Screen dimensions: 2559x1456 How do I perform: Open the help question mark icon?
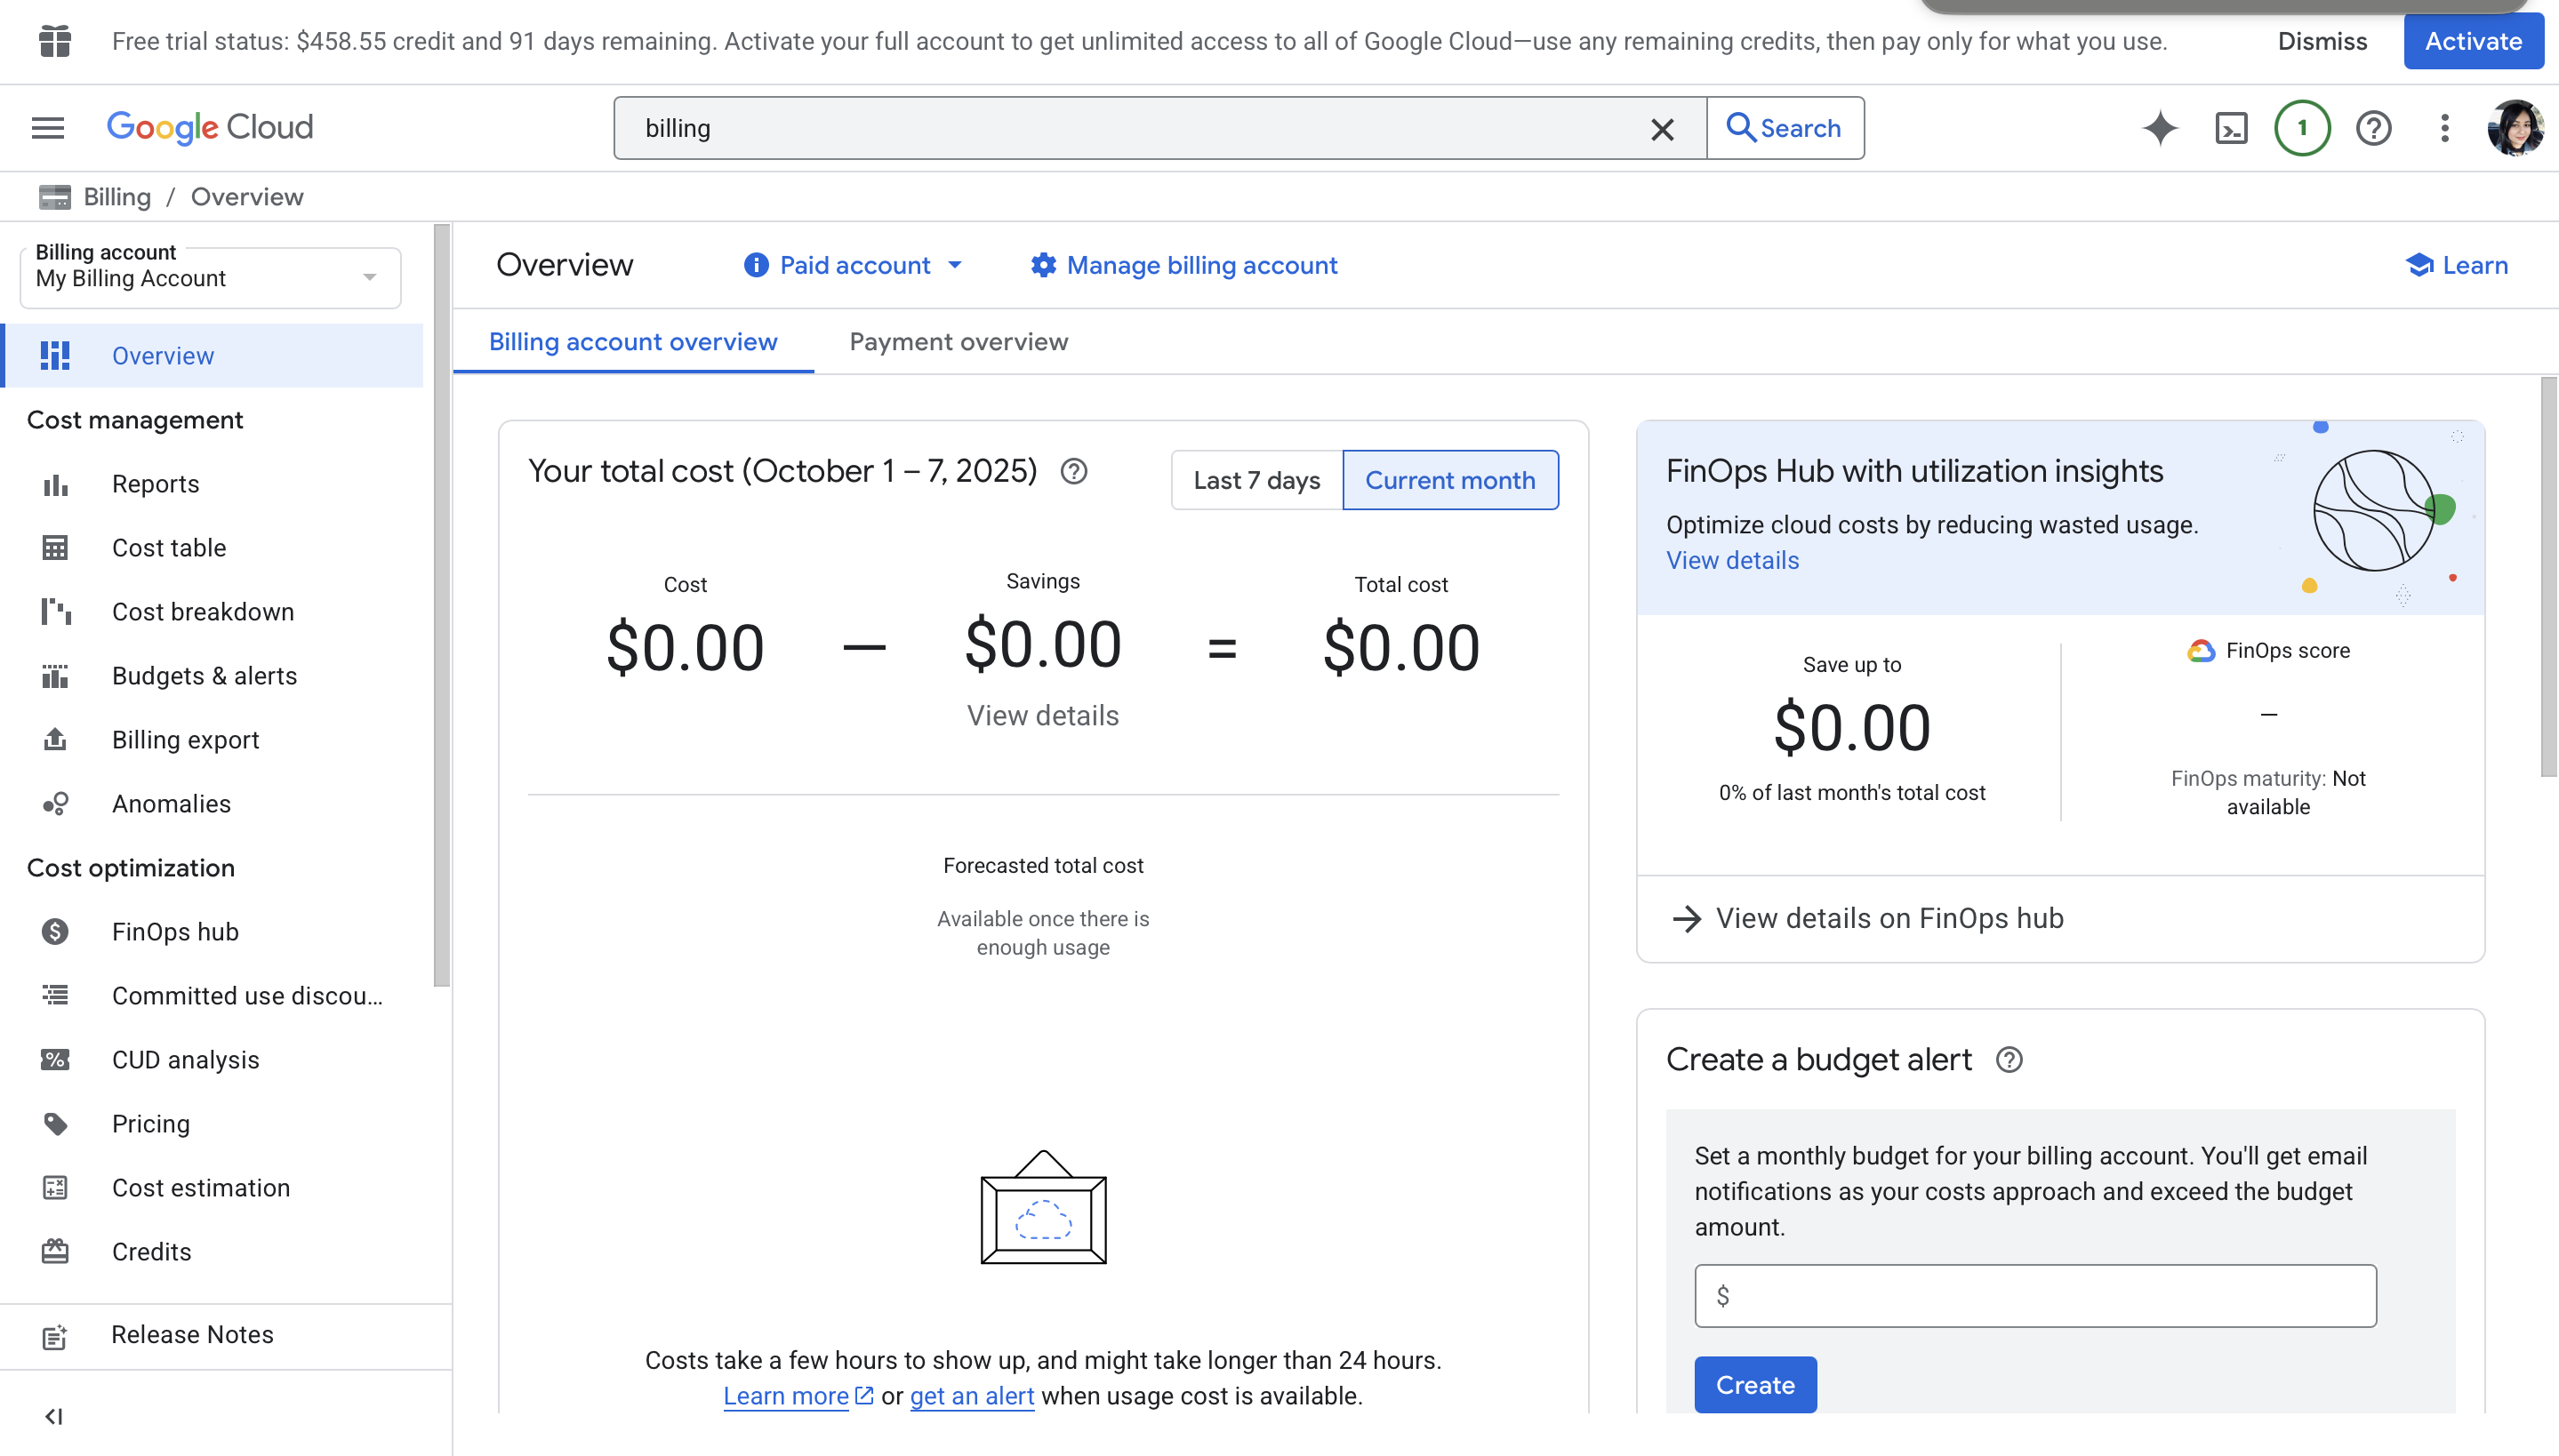pos(2373,128)
